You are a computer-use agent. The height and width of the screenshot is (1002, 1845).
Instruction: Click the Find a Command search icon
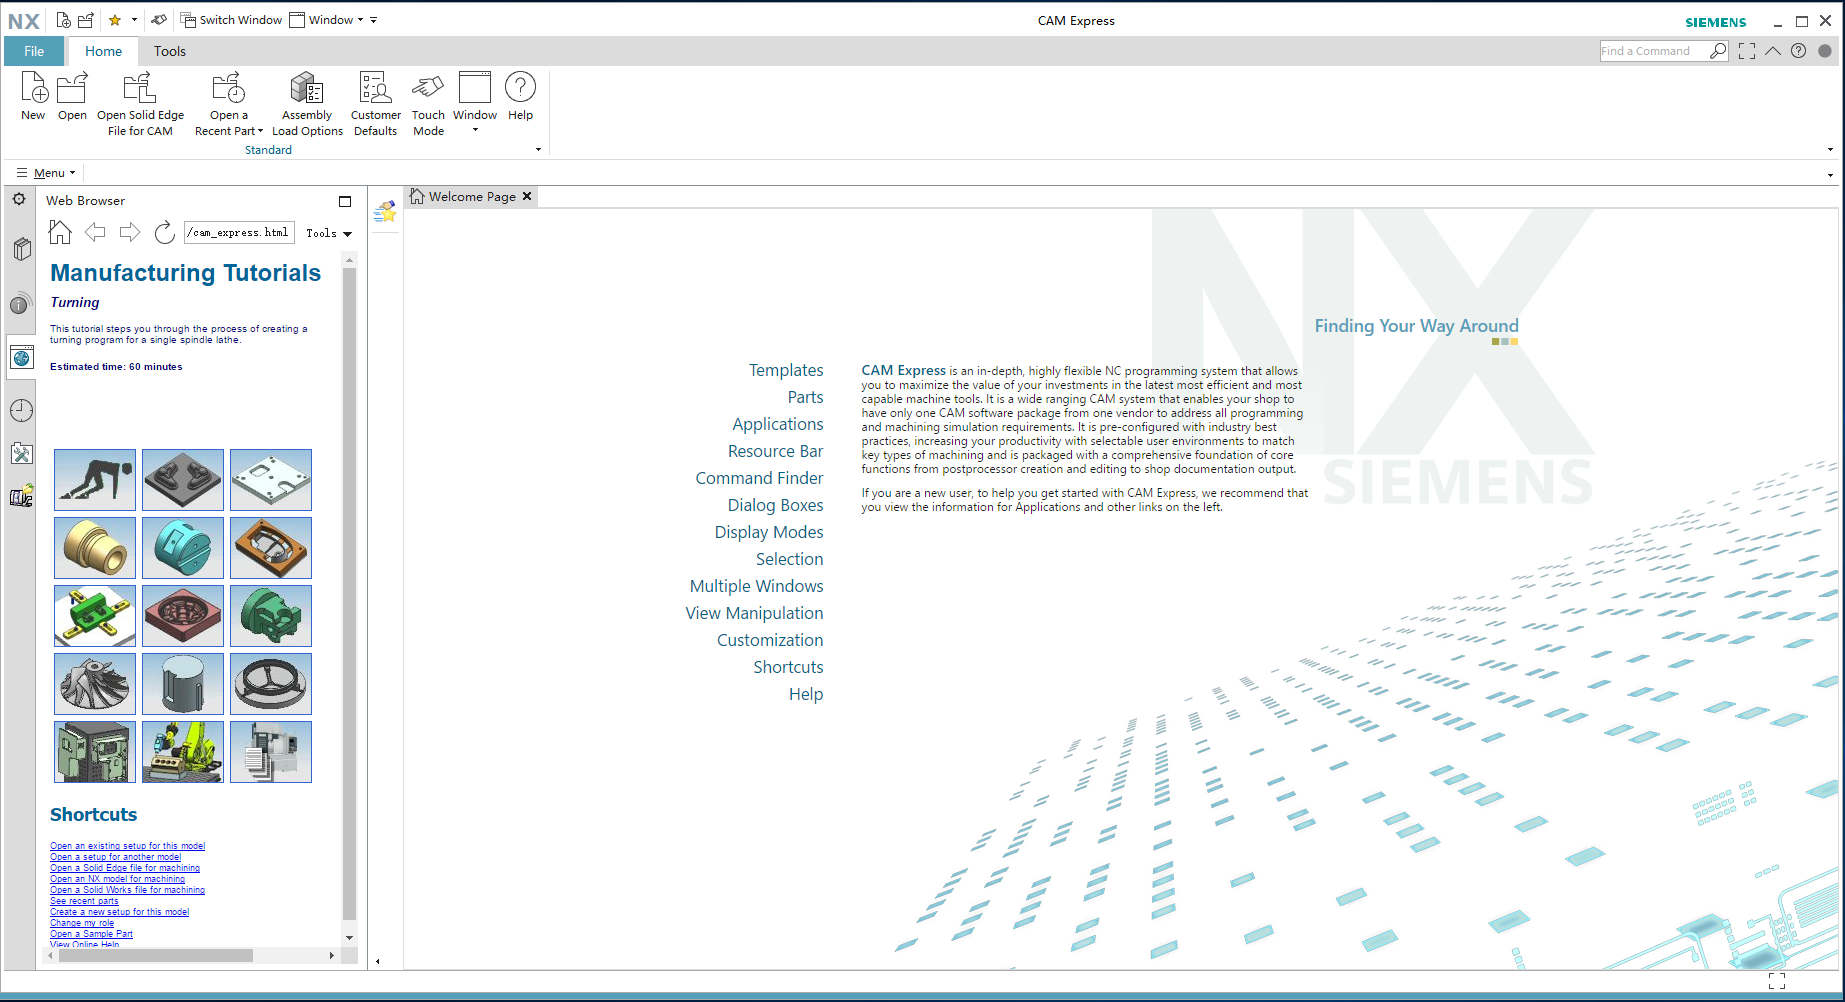pyautogui.click(x=1718, y=51)
